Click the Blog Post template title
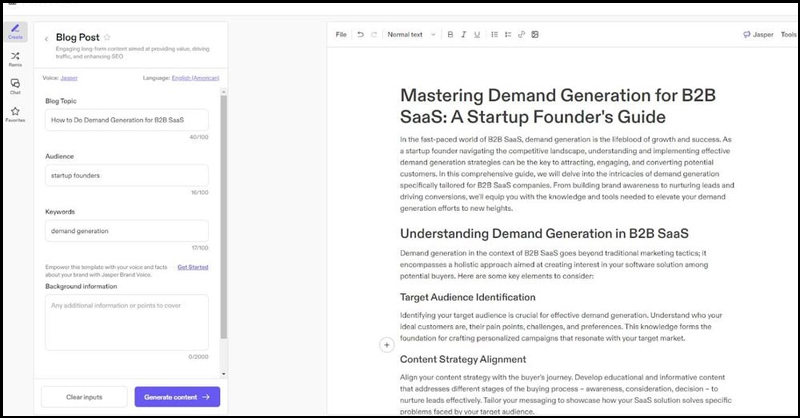Image resolution: width=800 pixels, height=418 pixels. 78,37
